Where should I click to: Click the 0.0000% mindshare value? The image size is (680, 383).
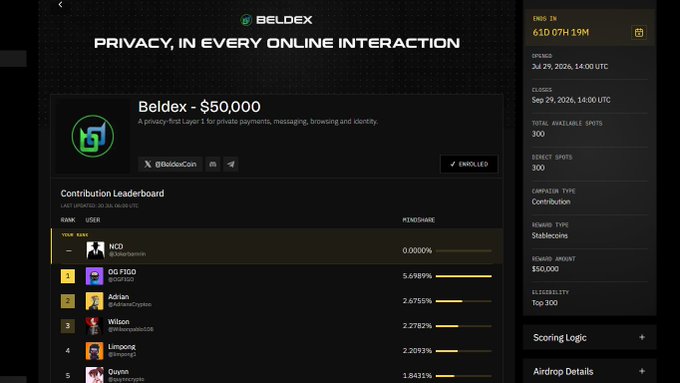point(417,250)
